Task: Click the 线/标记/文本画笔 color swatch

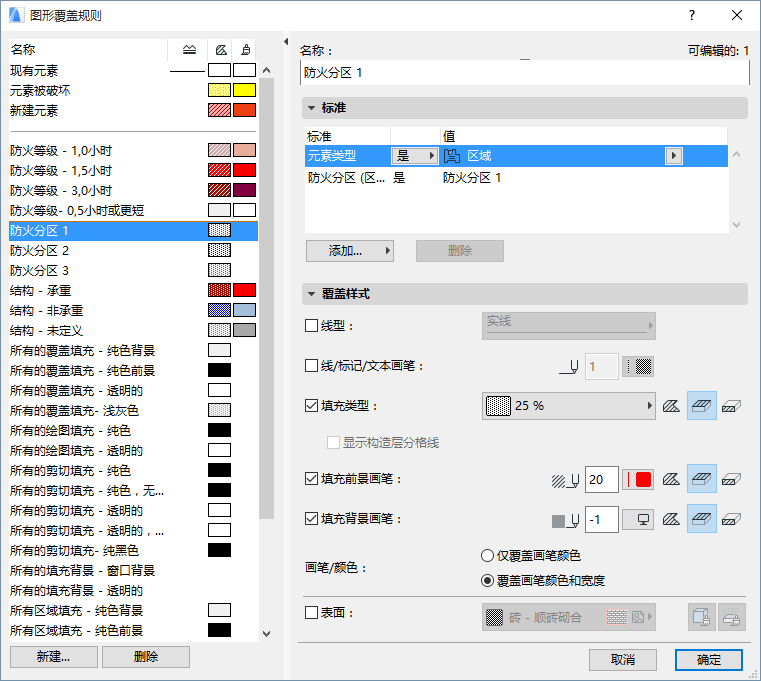Action: click(638, 366)
